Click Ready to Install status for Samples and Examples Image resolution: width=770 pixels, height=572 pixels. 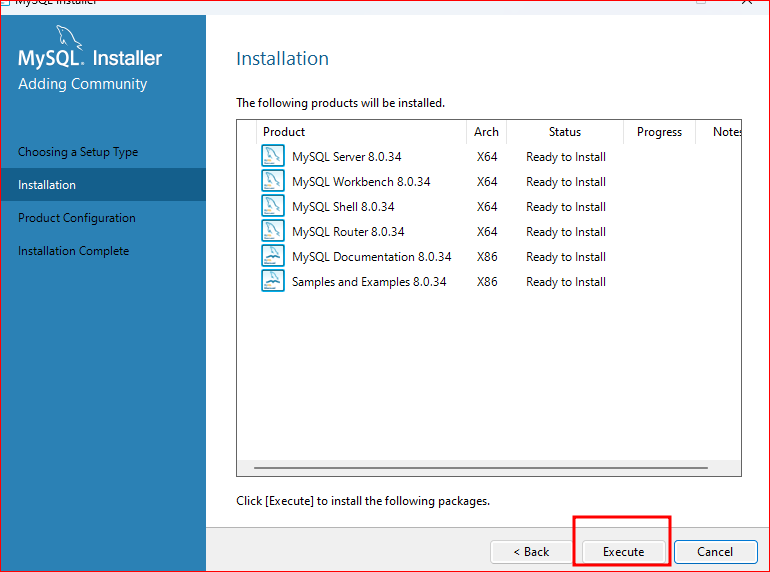click(x=566, y=282)
